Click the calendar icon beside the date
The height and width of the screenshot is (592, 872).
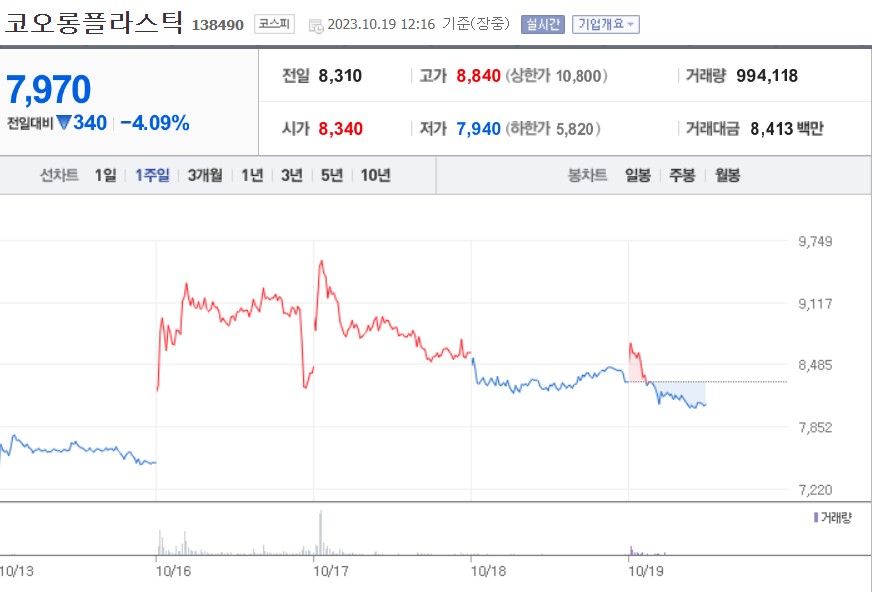pyautogui.click(x=315, y=25)
